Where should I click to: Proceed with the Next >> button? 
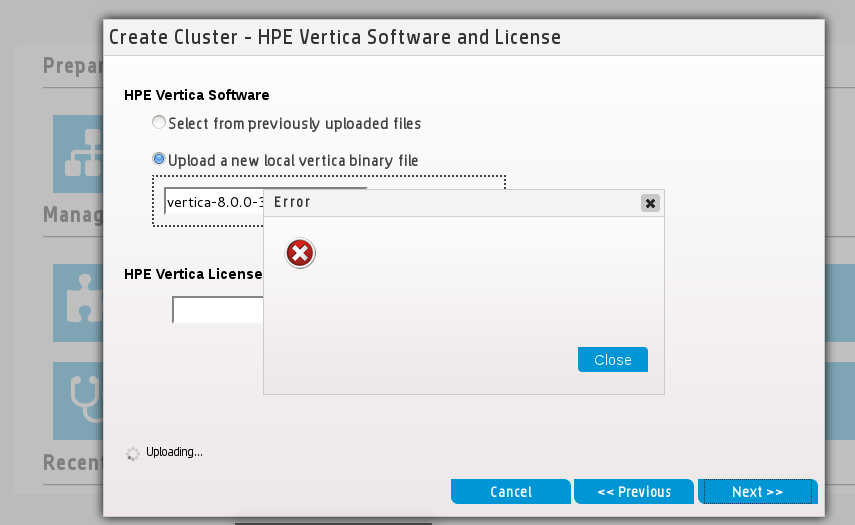(x=758, y=492)
